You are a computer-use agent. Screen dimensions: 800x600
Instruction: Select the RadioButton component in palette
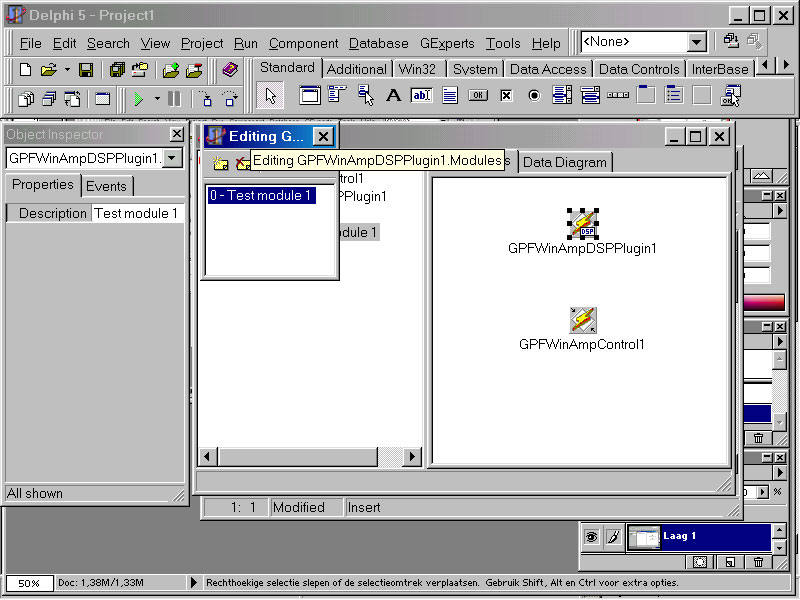(534, 96)
